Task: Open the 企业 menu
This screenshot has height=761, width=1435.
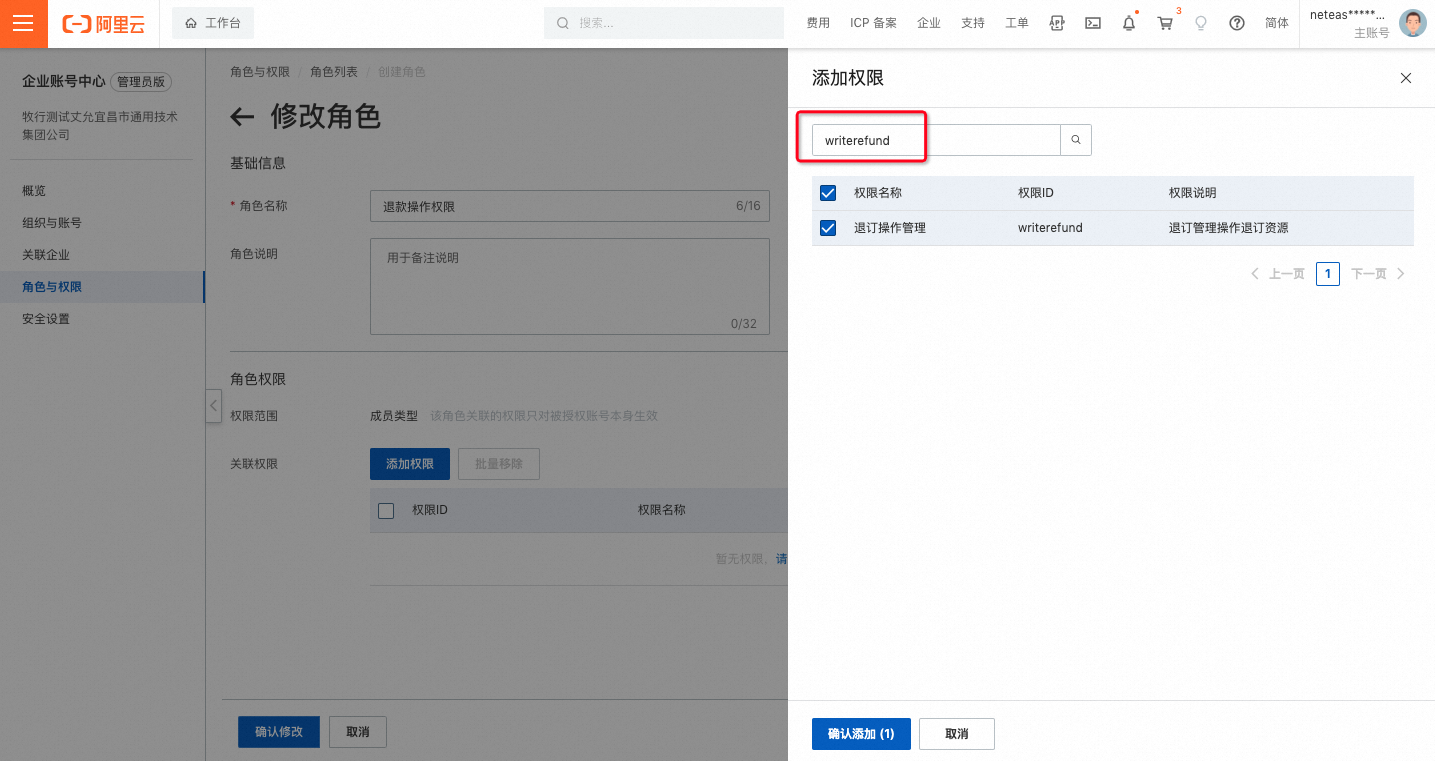Action: [929, 23]
